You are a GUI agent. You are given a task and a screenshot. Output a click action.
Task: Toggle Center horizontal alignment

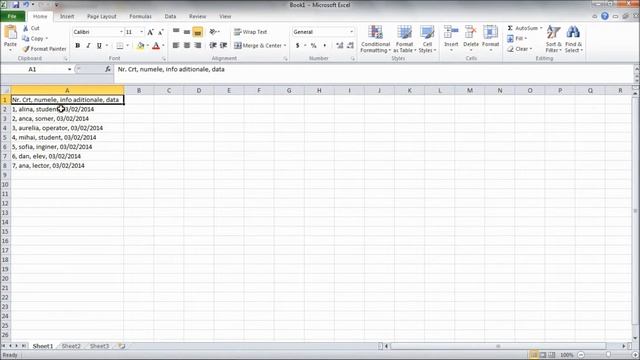187,45
